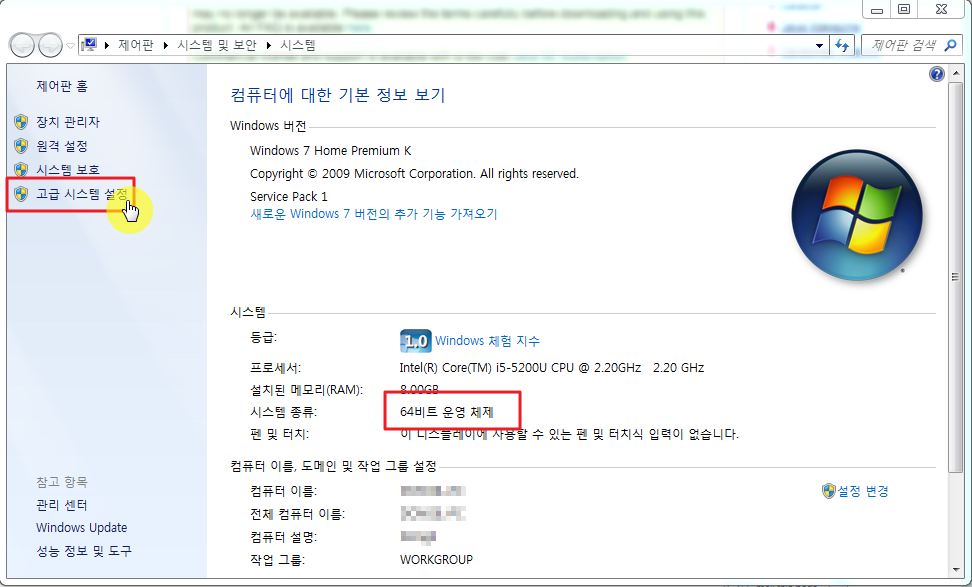
Task: Click the Copyright 2009 Microsoft Corporation text
Action: point(414,174)
